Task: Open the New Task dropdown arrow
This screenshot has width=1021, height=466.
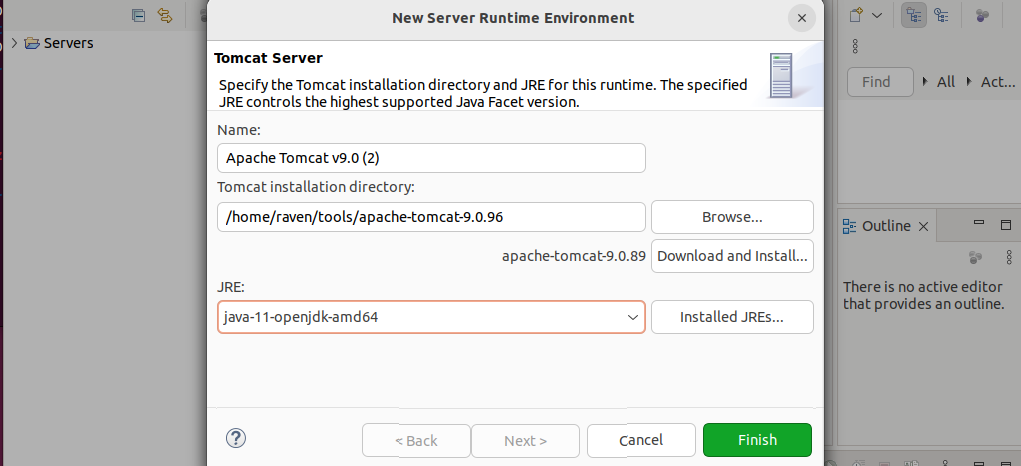Action: point(877,15)
